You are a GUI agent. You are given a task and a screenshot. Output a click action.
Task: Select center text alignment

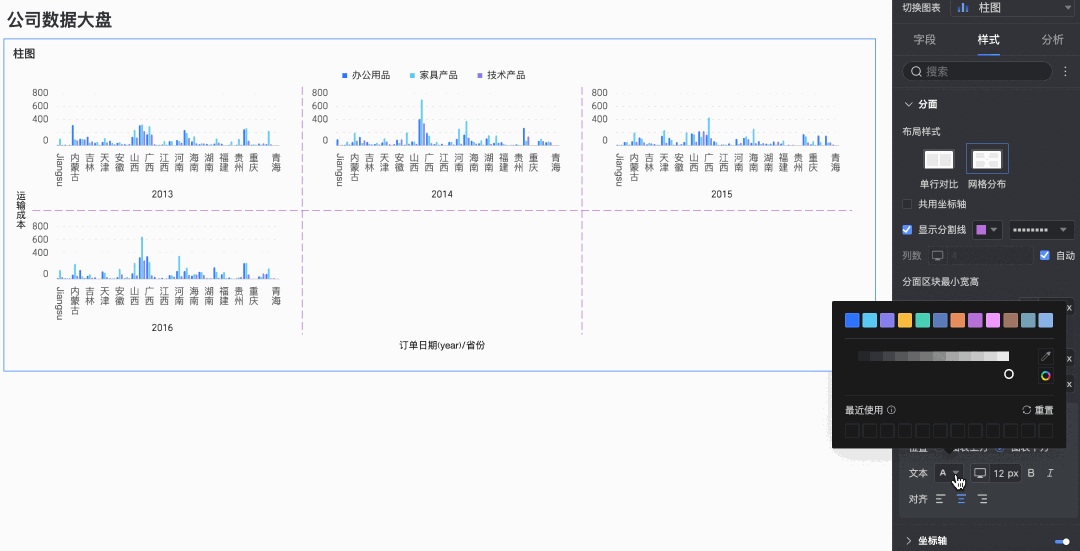[962, 499]
